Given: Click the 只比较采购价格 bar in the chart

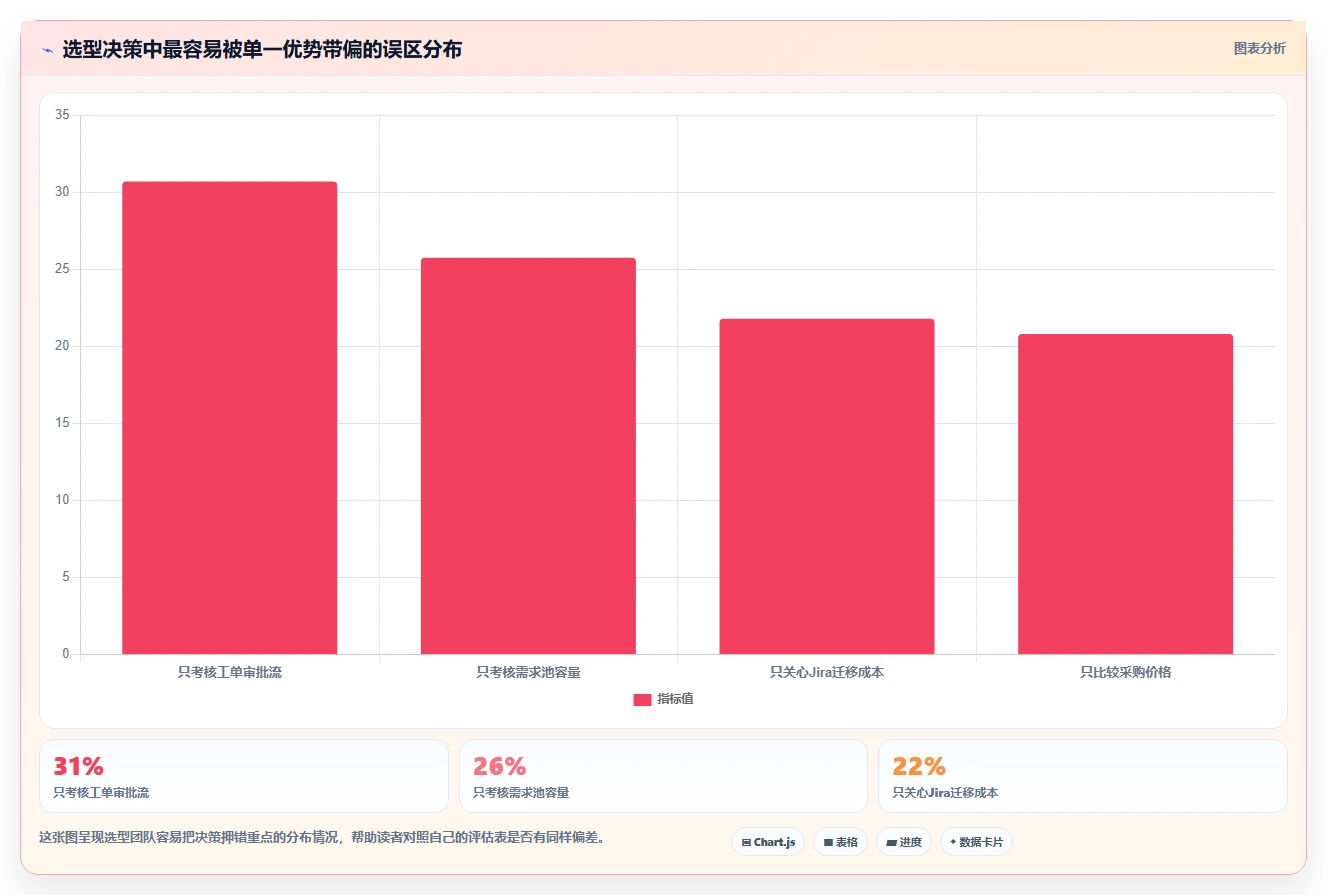Looking at the screenshot, I should pos(1125,494).
